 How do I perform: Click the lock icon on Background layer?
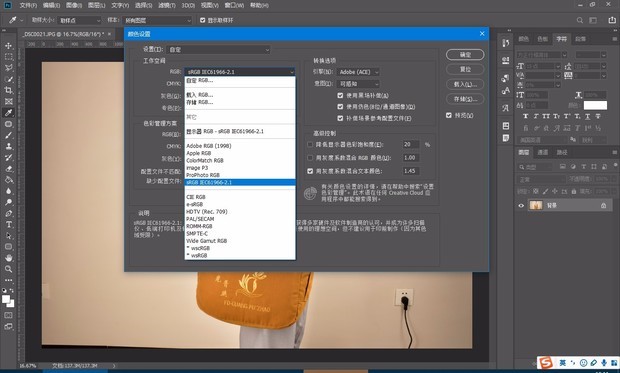click(603, 205)
